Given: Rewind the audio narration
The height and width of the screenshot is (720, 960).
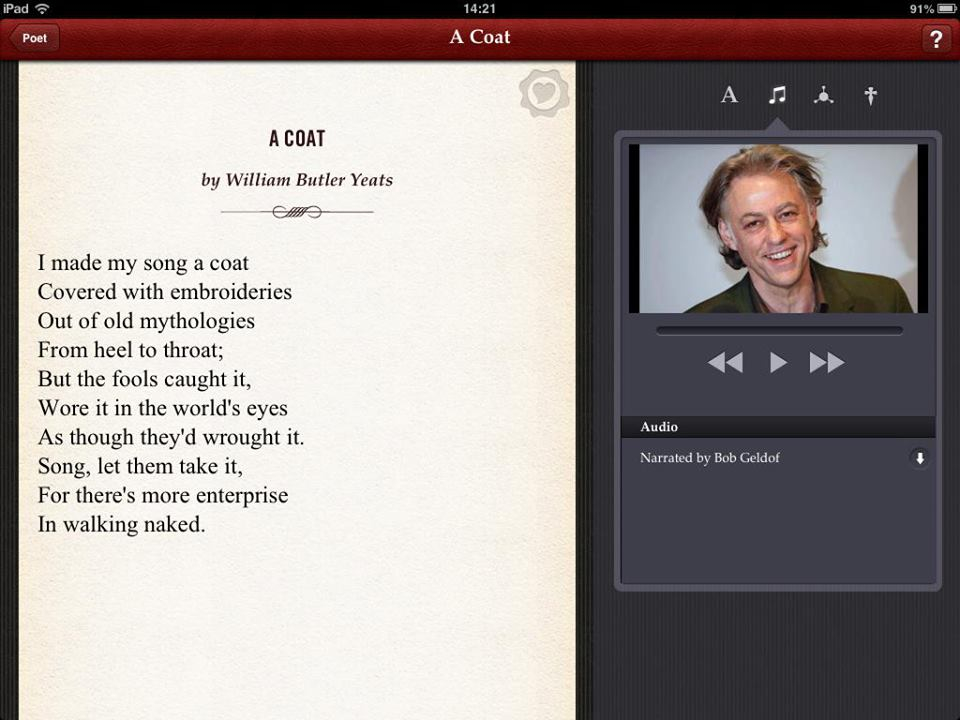Looking at the screenshot, I should [x=725, y=363].
